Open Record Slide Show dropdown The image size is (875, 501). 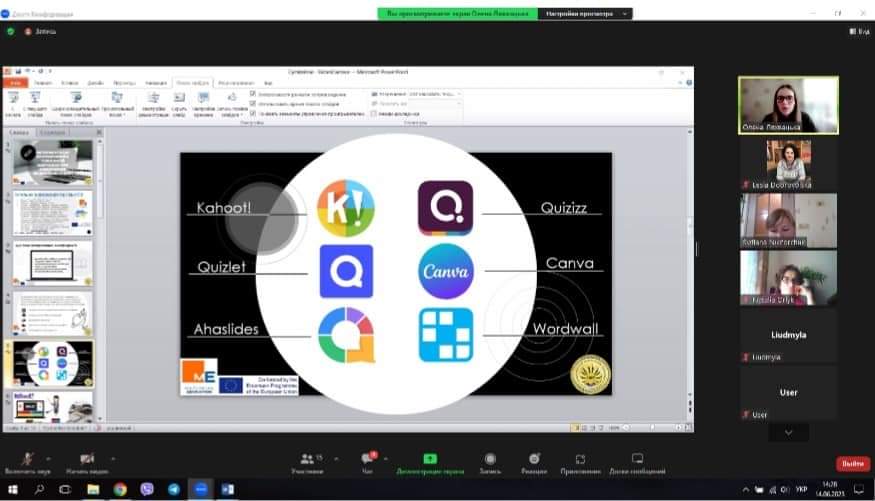tap(232, 104)
